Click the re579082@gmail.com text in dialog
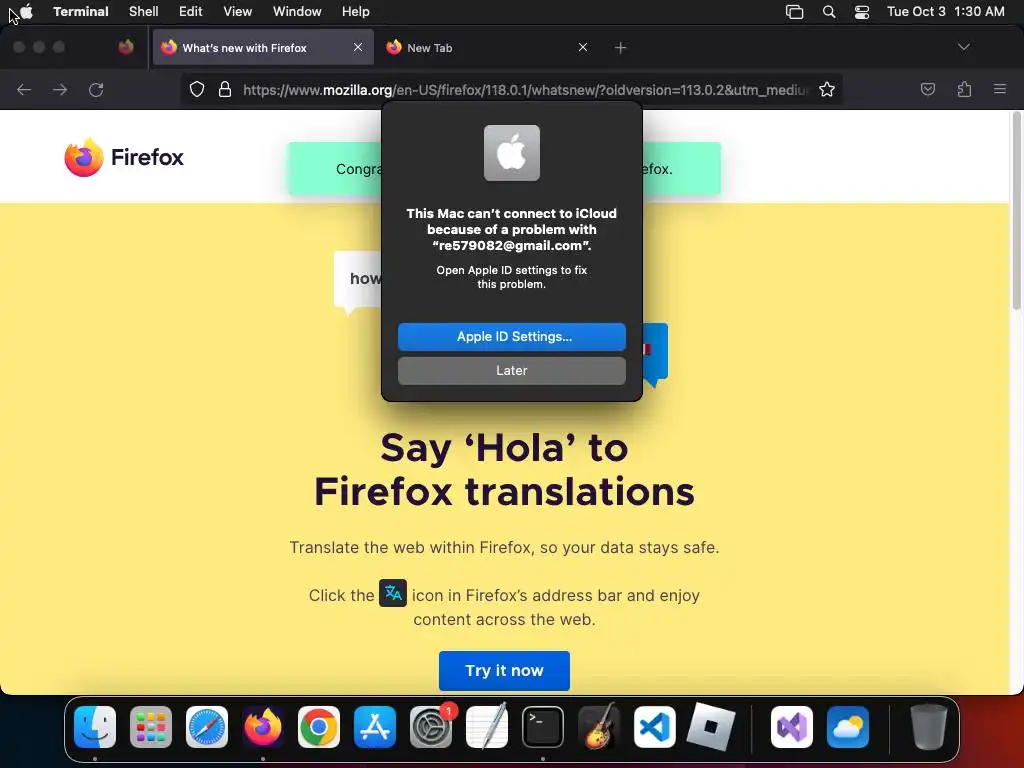1024x768 pixels. click(512, 246)
